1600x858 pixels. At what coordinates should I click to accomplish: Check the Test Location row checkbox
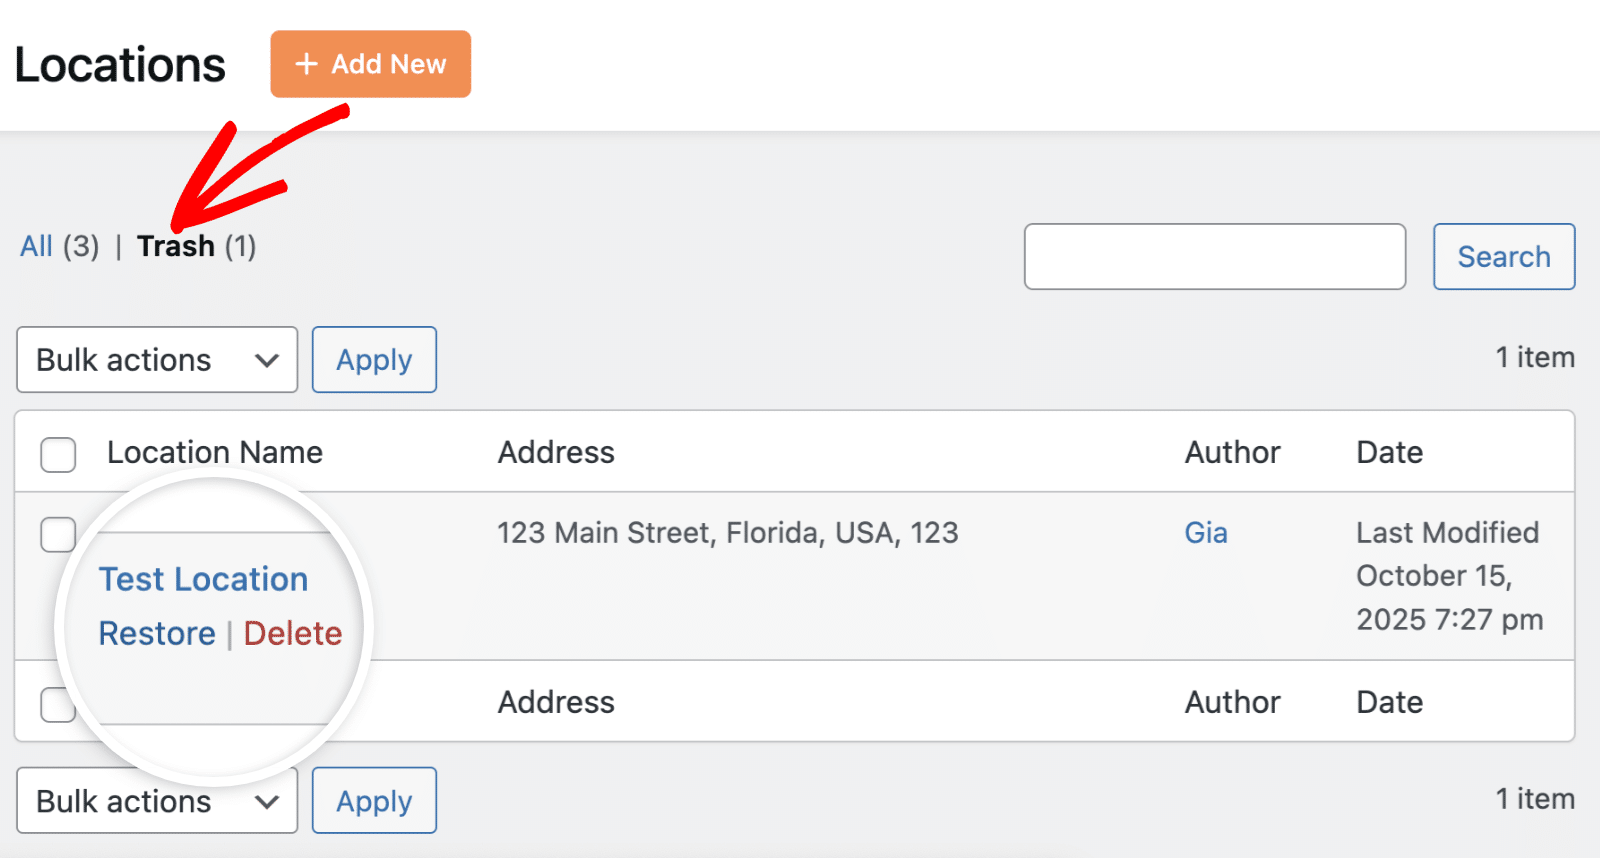click(x=58, y=534)
